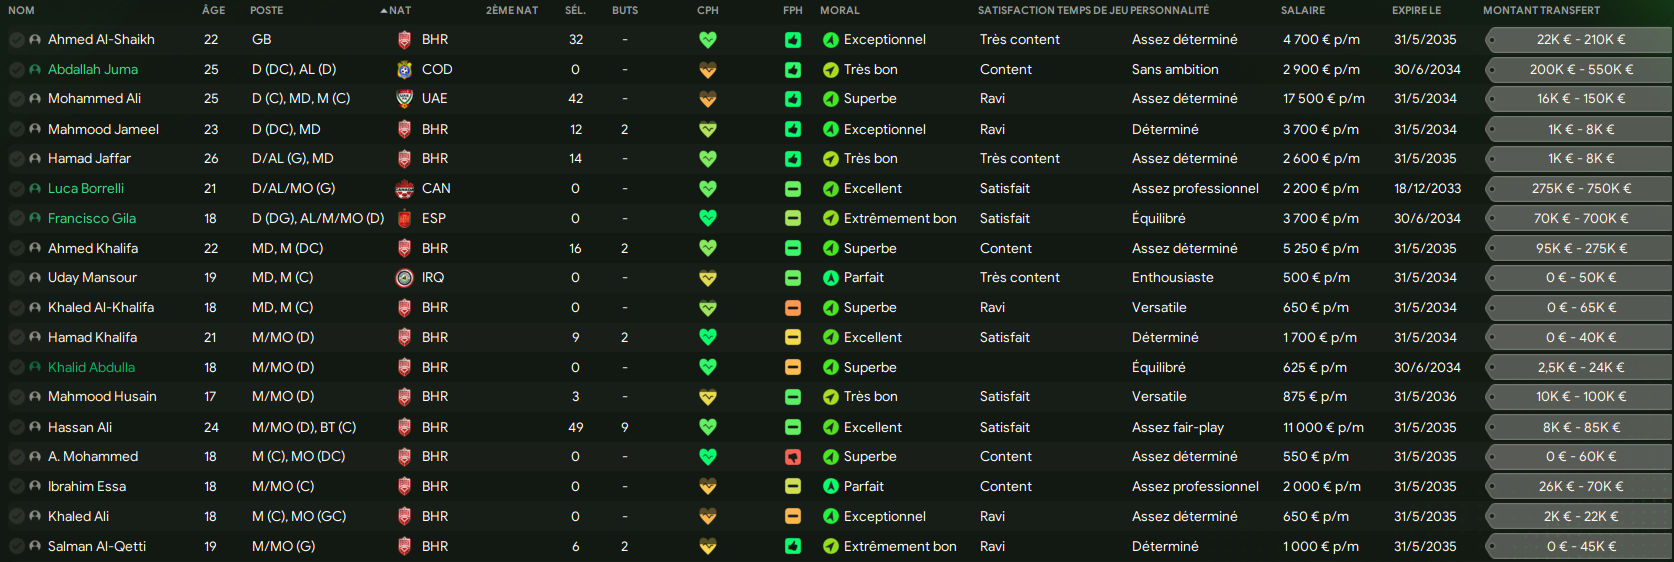Click the IRQ emblem for Uday Mansour
This screenshot has height=562, width=1674.
coord(404,278)
